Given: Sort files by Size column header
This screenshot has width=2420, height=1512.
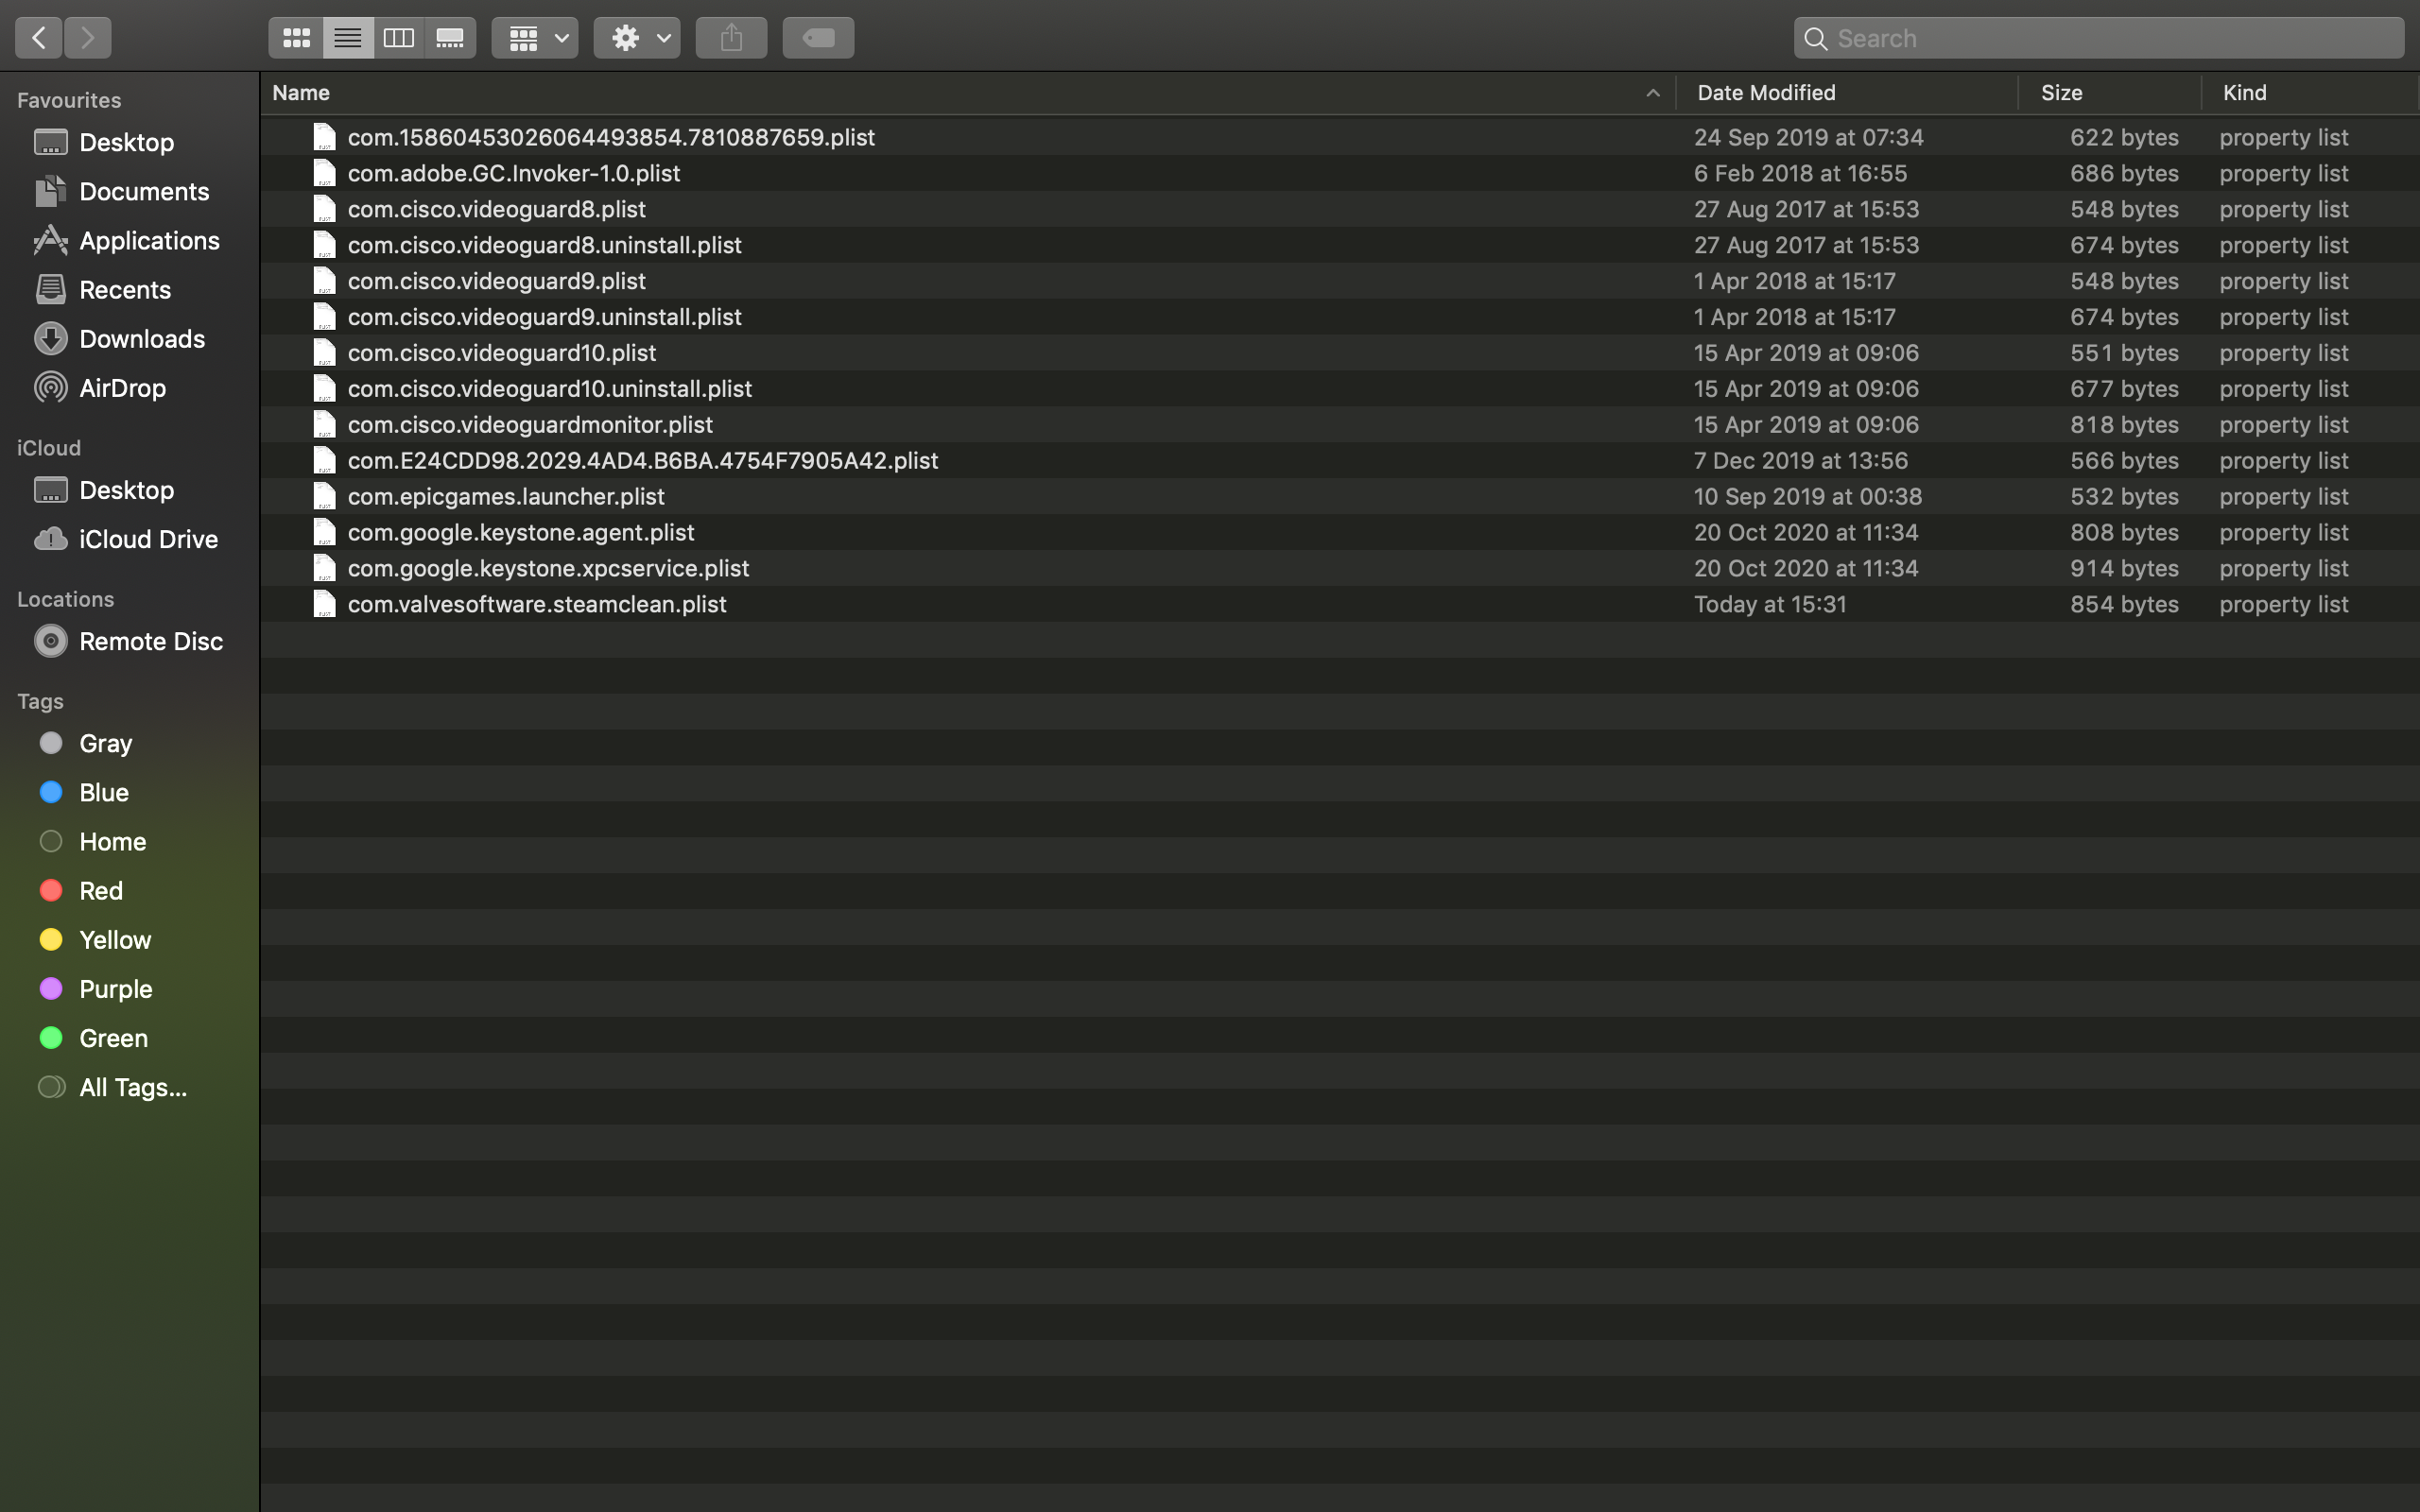Looking at the screenshot, I should [x=2061, y=93].
